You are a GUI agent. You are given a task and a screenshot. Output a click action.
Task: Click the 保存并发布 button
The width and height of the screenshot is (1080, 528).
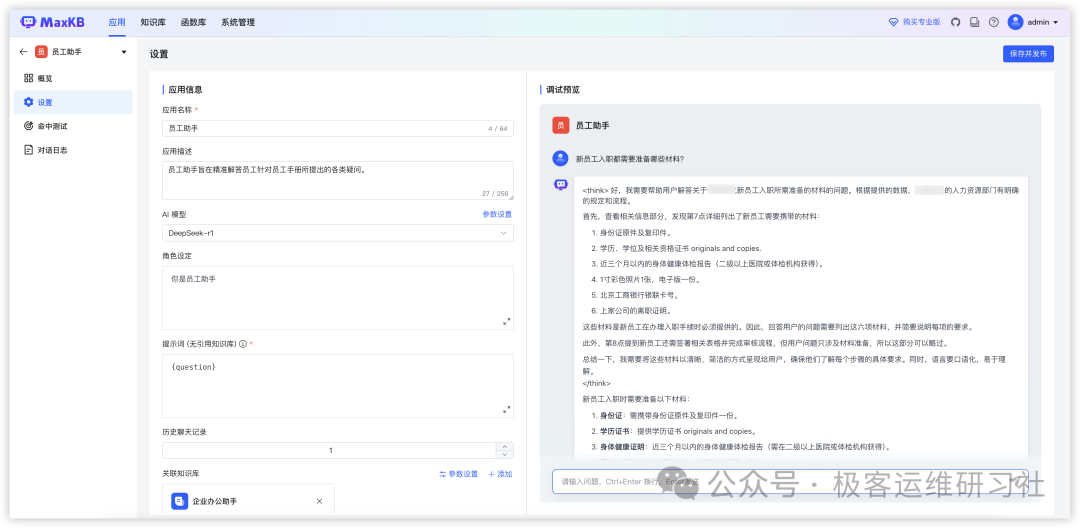pos(1028,54)
